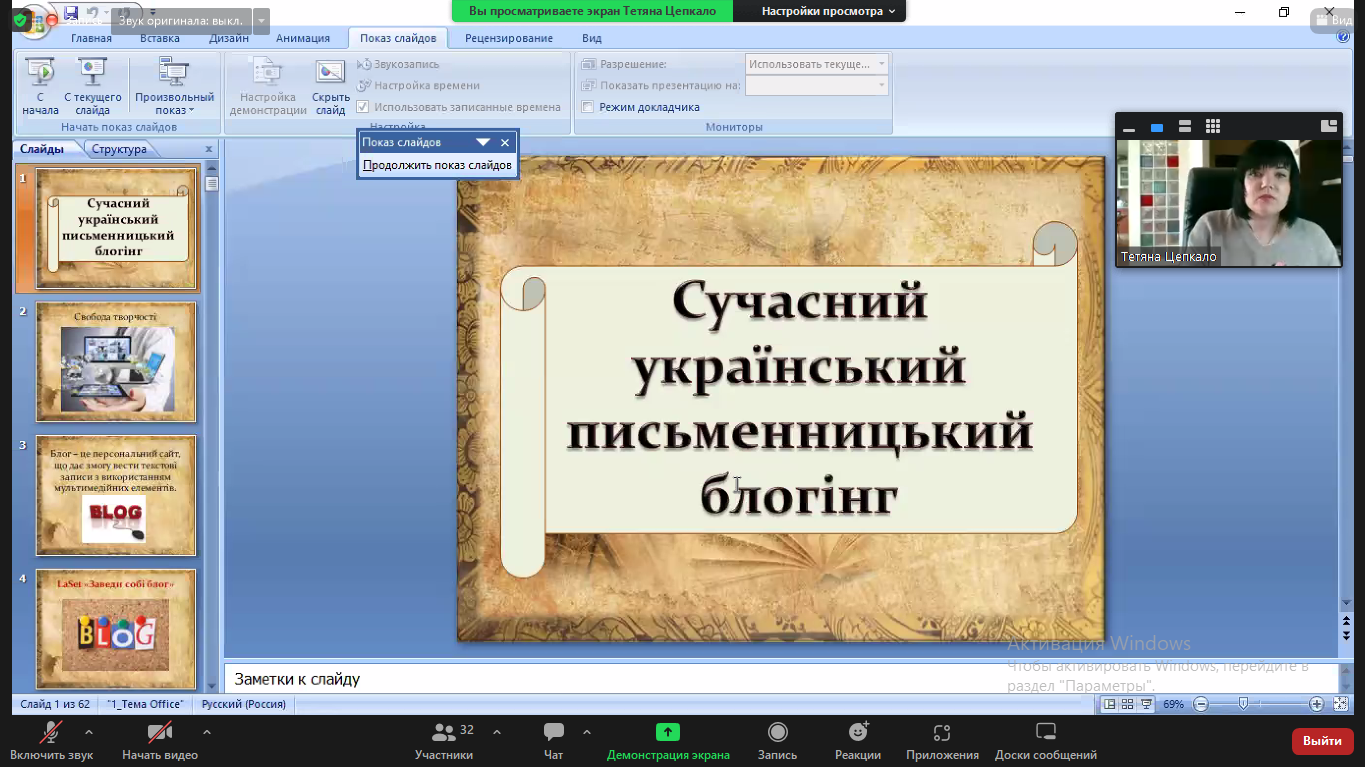Start slideshow from beginning (С начала)
Screen dimensions: 1365x767
tap(40, 86)
